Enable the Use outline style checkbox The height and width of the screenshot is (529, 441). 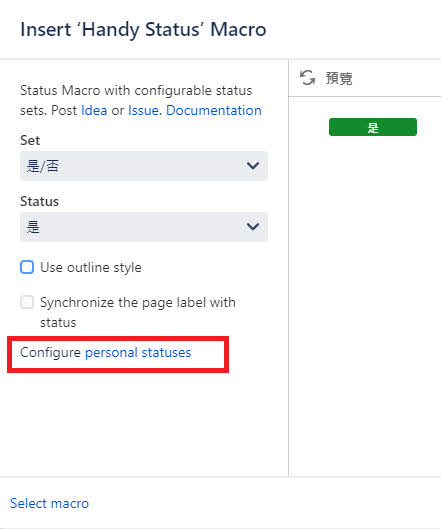pos(27,267)
